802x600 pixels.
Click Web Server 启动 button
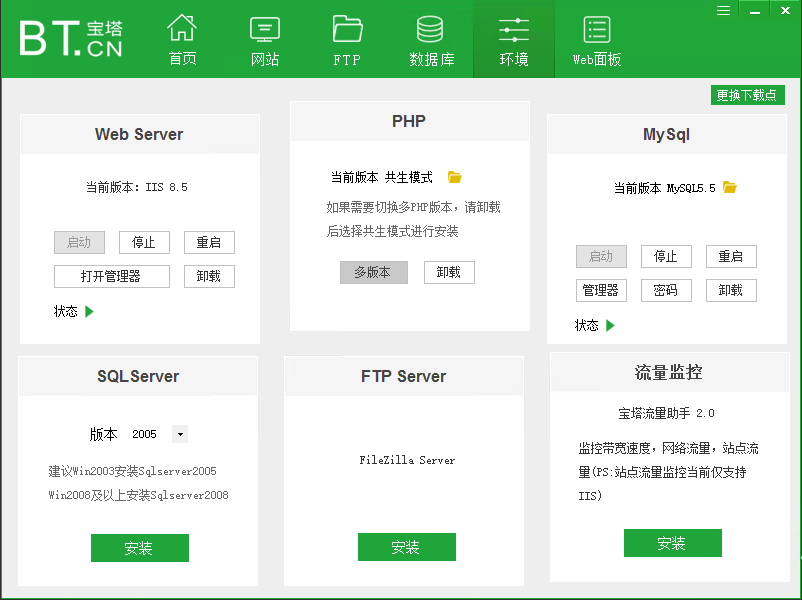click(x=79, y=242)
